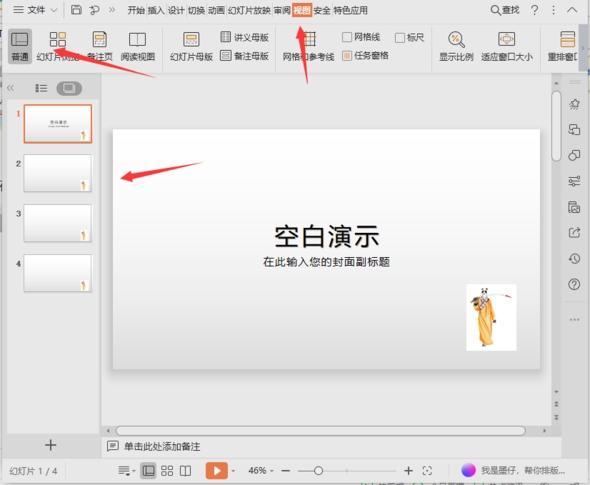Open the slideshow play button dropdown arrow
The width and height of the screenshot is (590, 485).
click(x=233, y=471)
